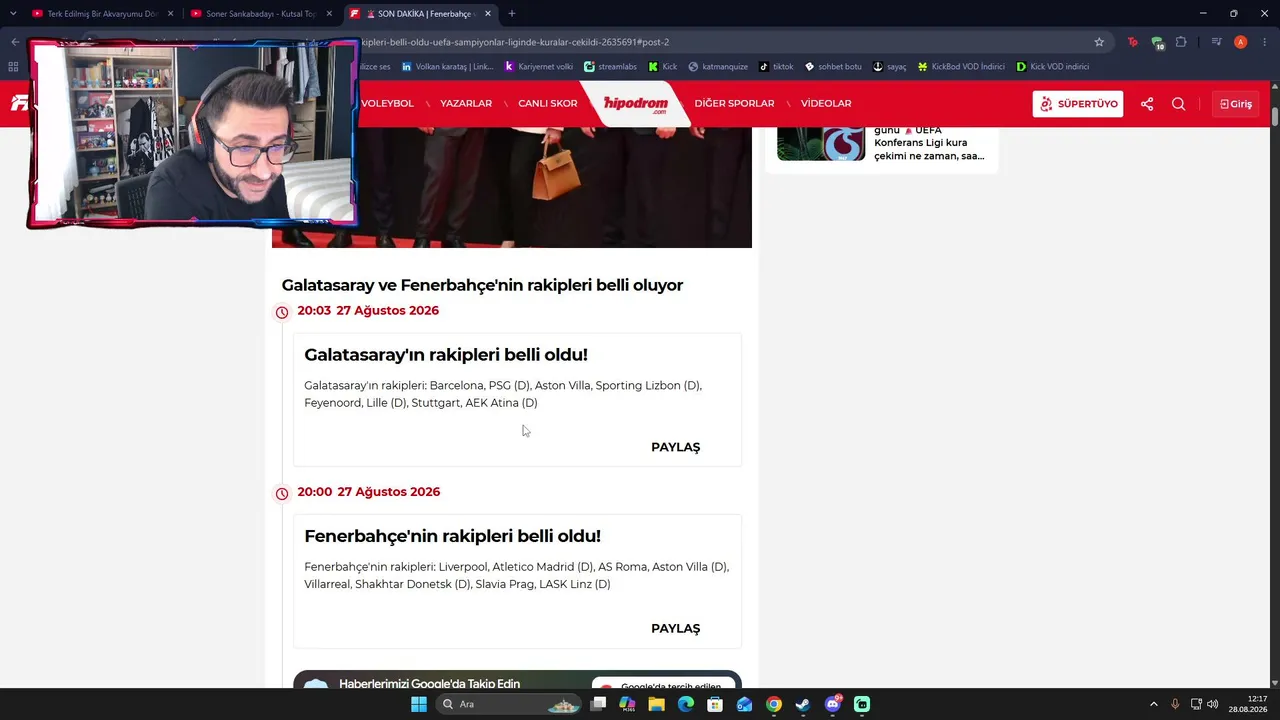1280x720 pixels.
Task: Open the Chrome extensions puzzle icon
Action: pos(1181,42)
